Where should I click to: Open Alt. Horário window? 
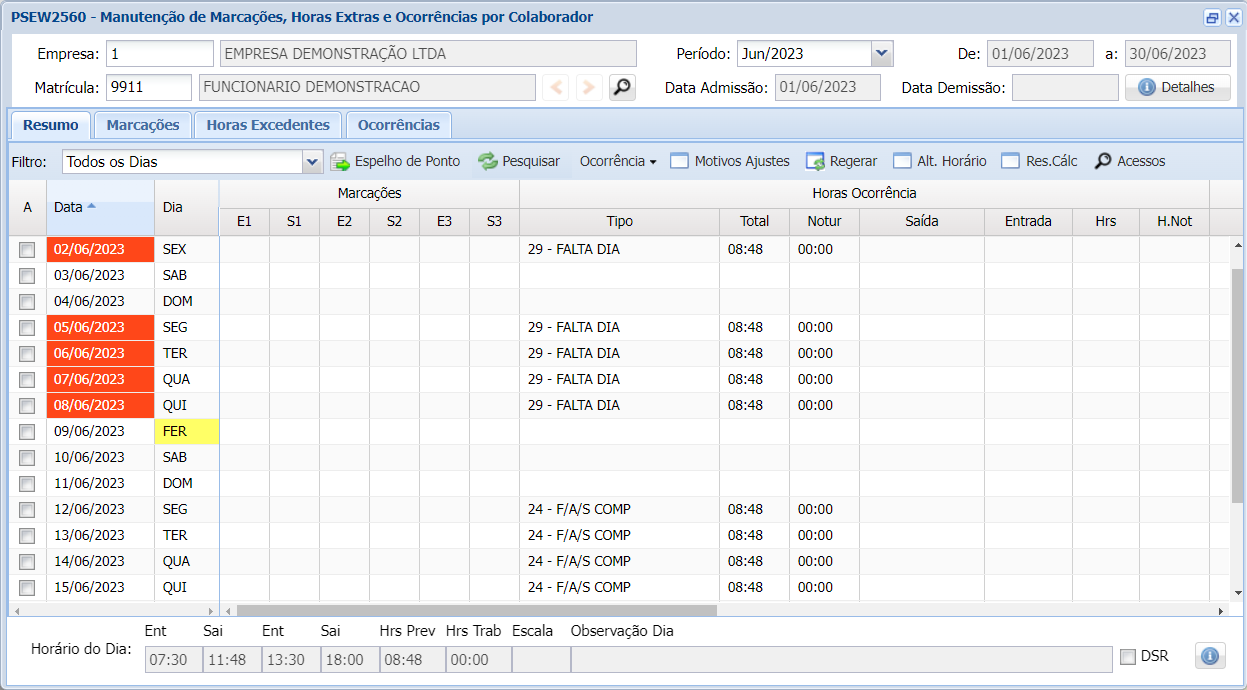[903, 161]
